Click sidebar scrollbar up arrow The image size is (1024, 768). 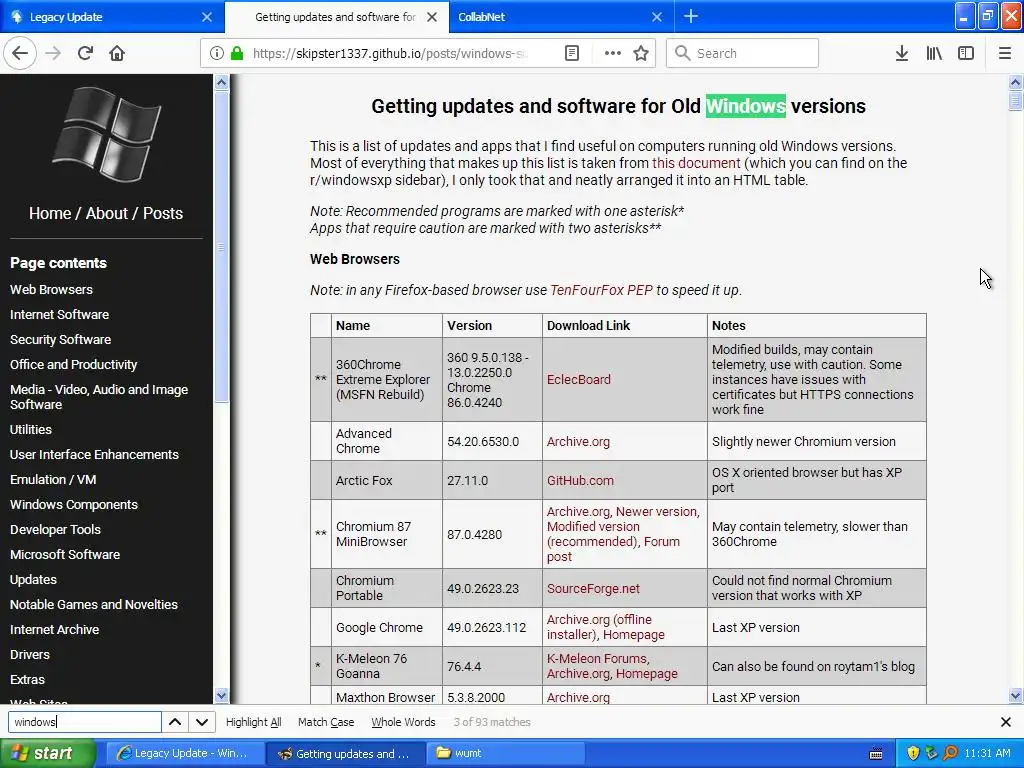pos(221,82)
